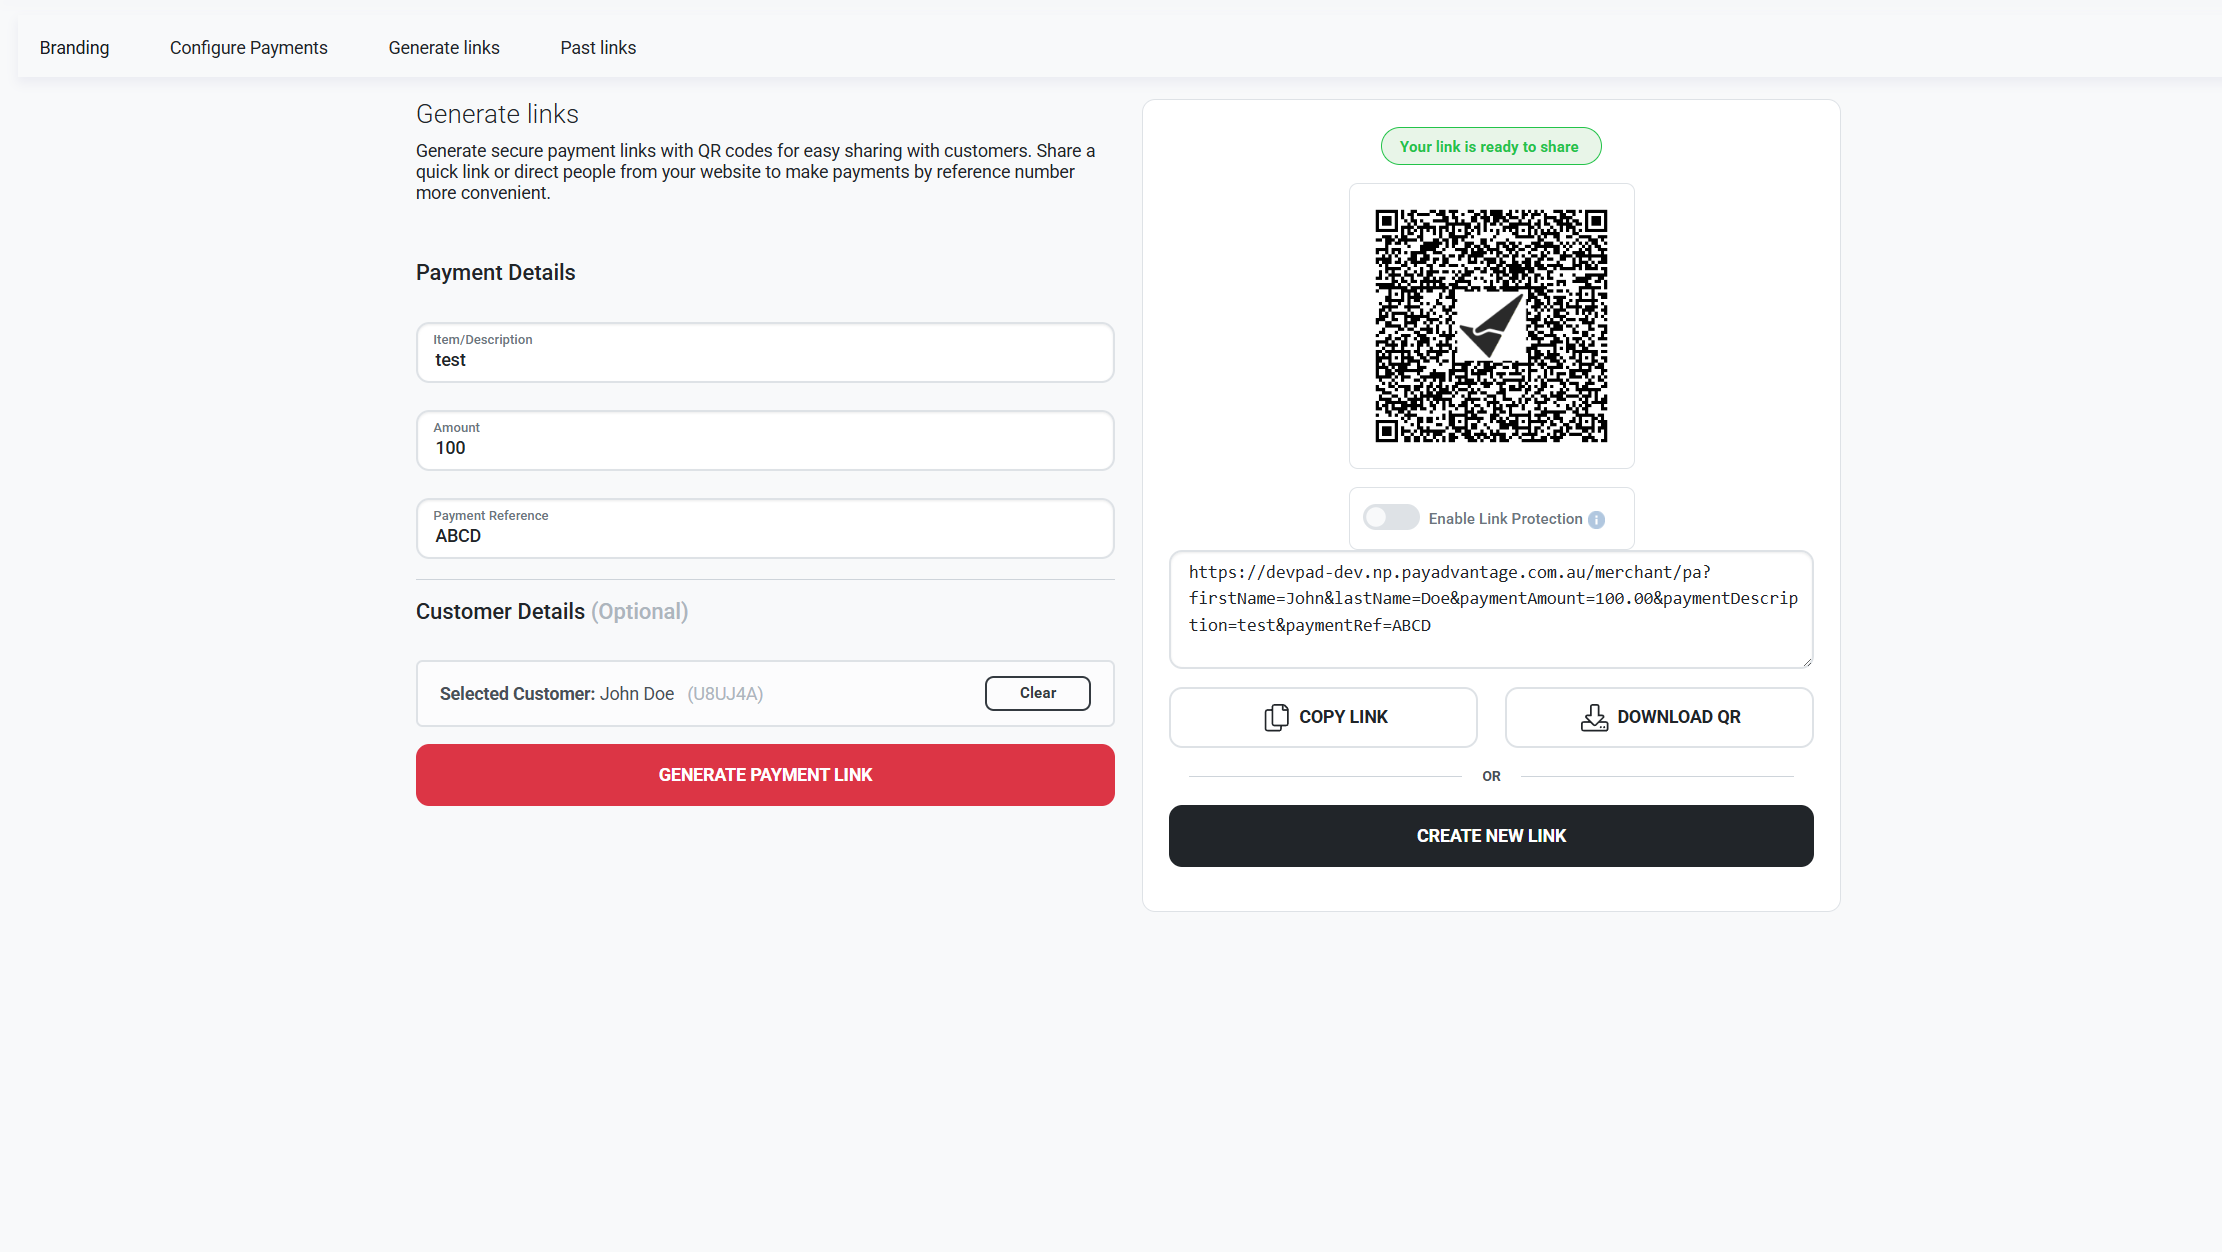This screenshot has width=2222, height=1252.
Task: Click the info icon beside Link Protection
Action: (x=1596, y=519)
